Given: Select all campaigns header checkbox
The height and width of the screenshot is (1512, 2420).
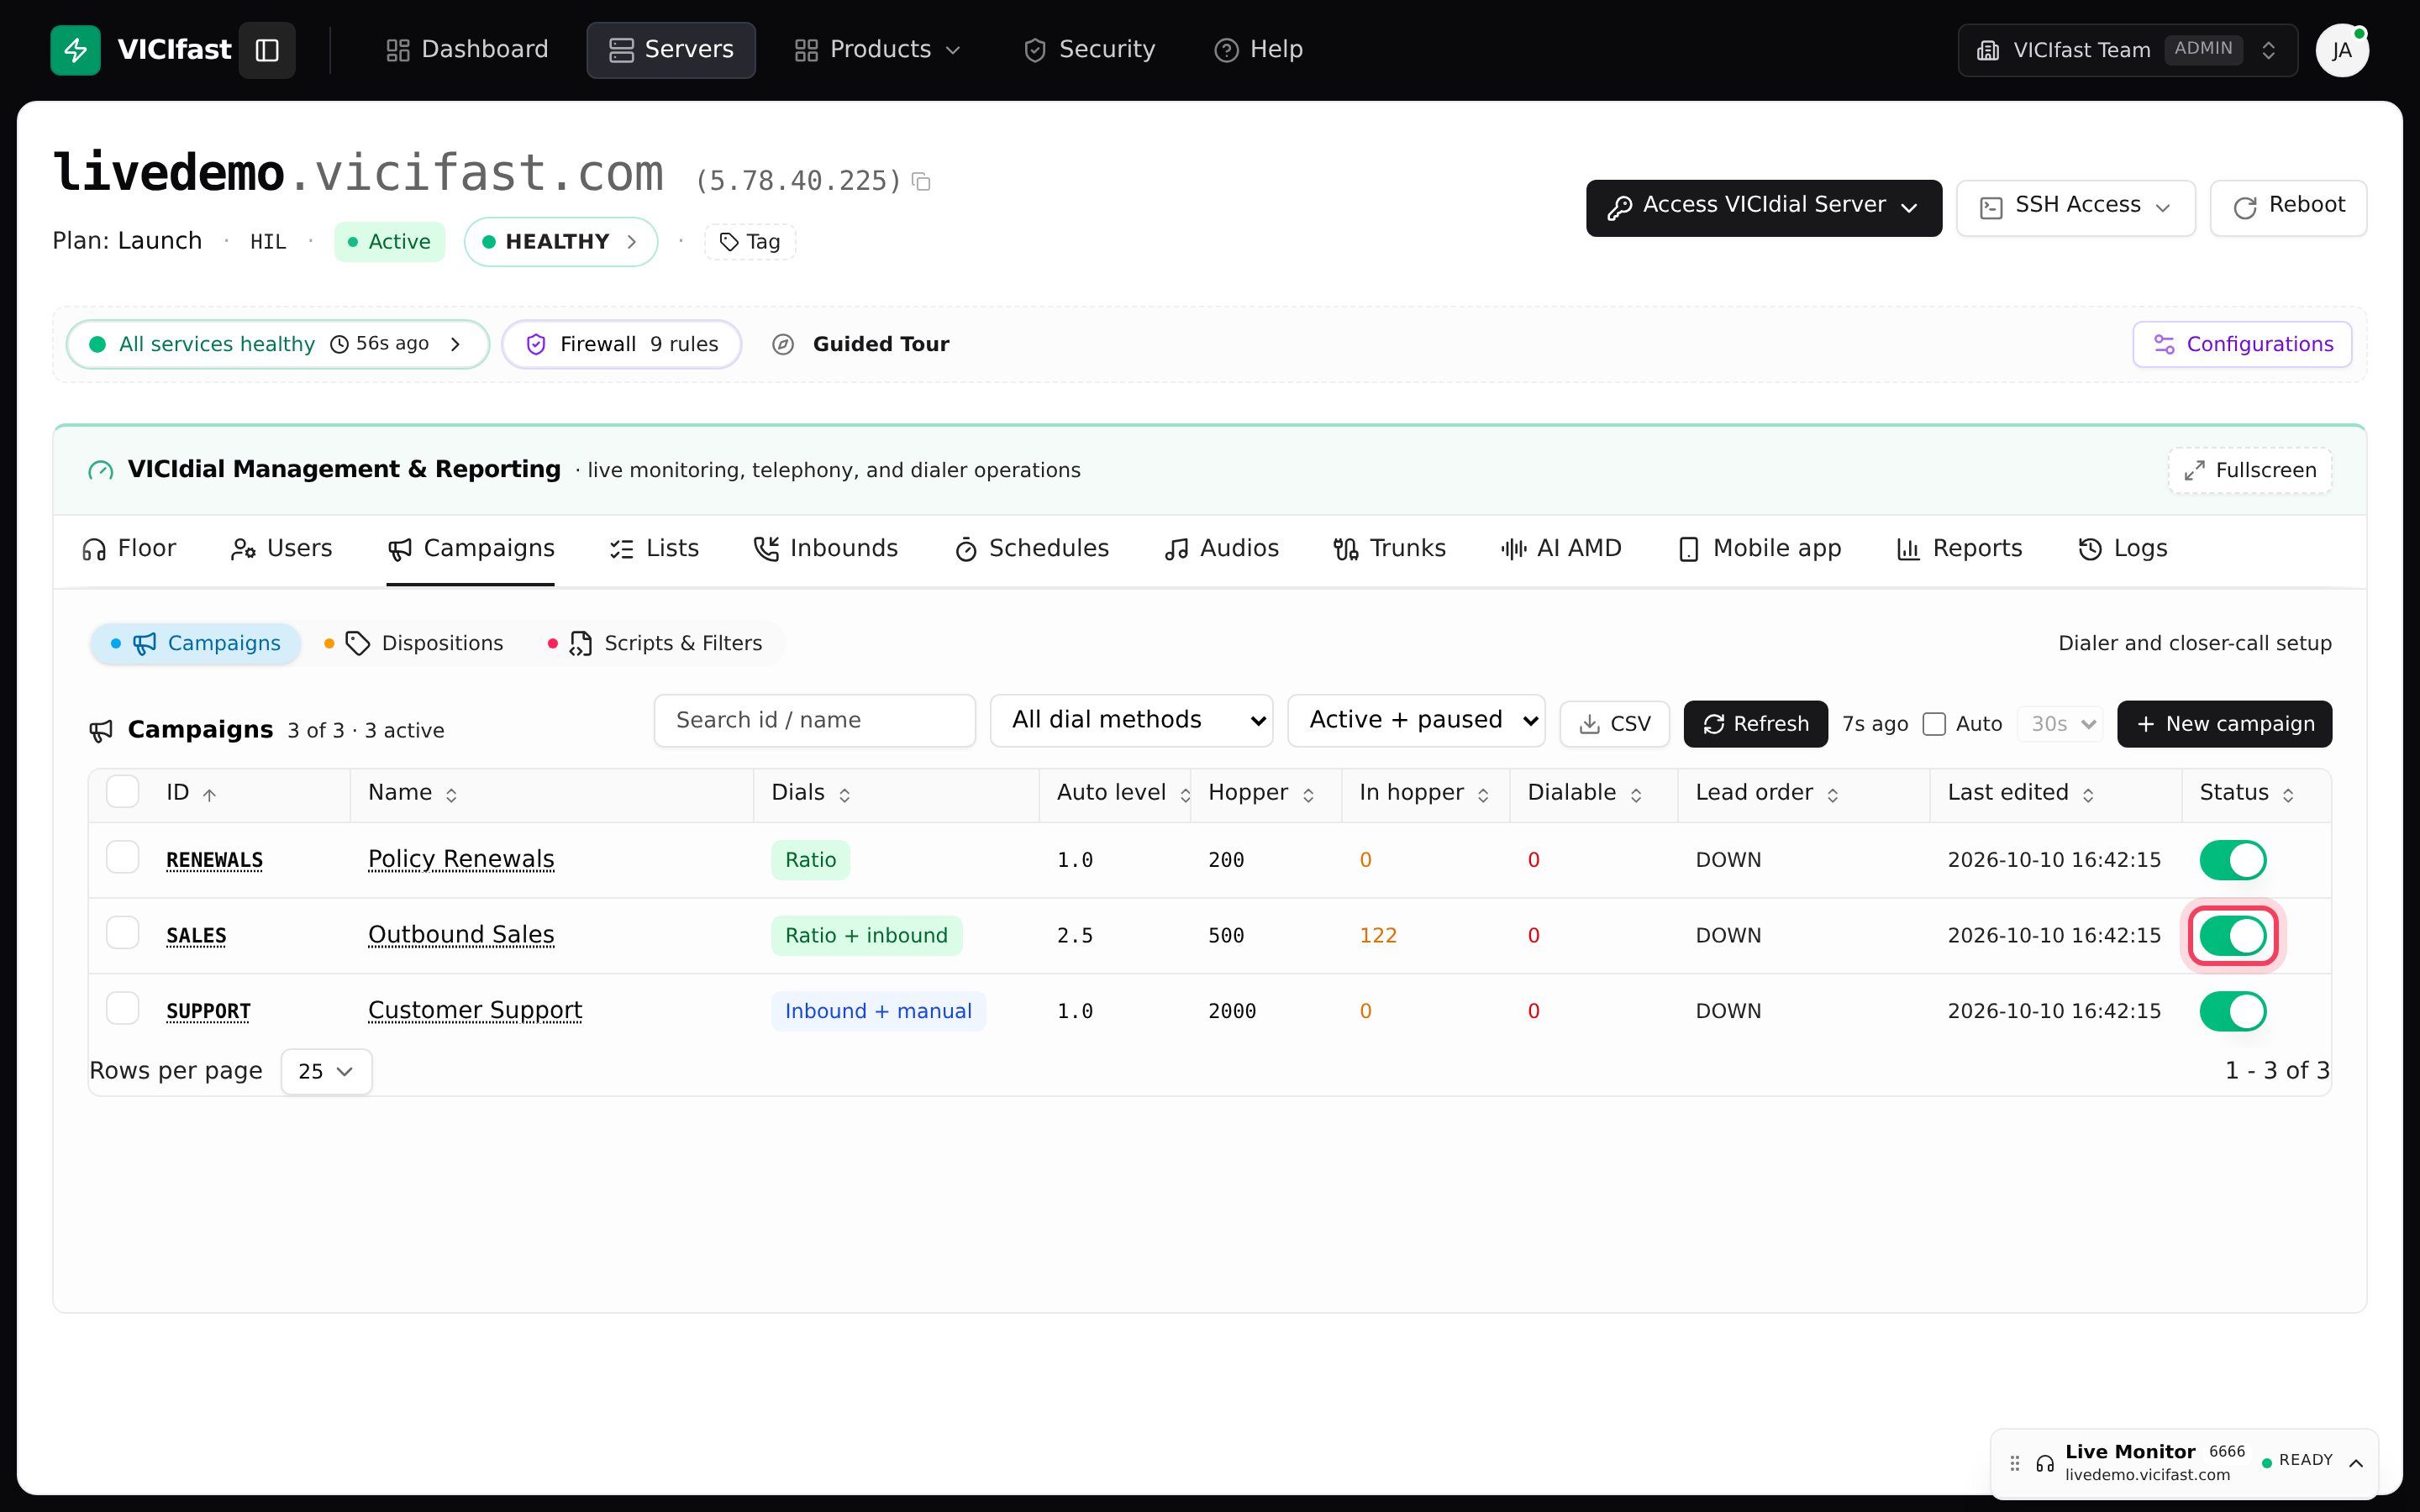Looking at the screenshot, I should tap(123, 791).
